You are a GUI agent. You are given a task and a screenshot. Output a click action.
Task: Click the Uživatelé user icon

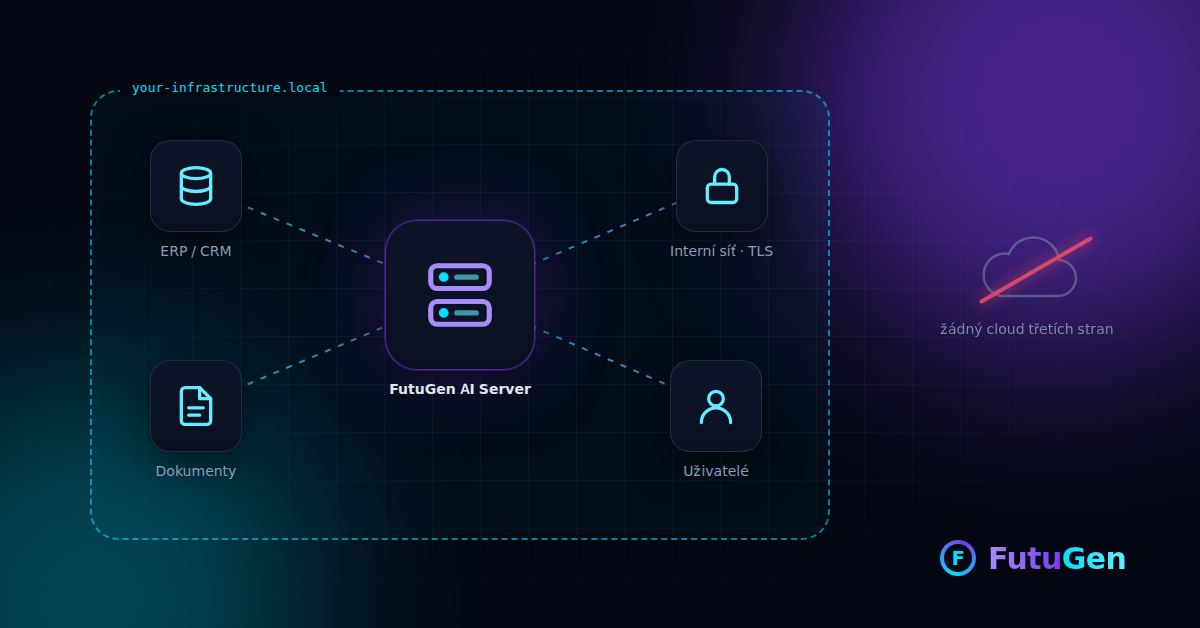click(716, 406)
